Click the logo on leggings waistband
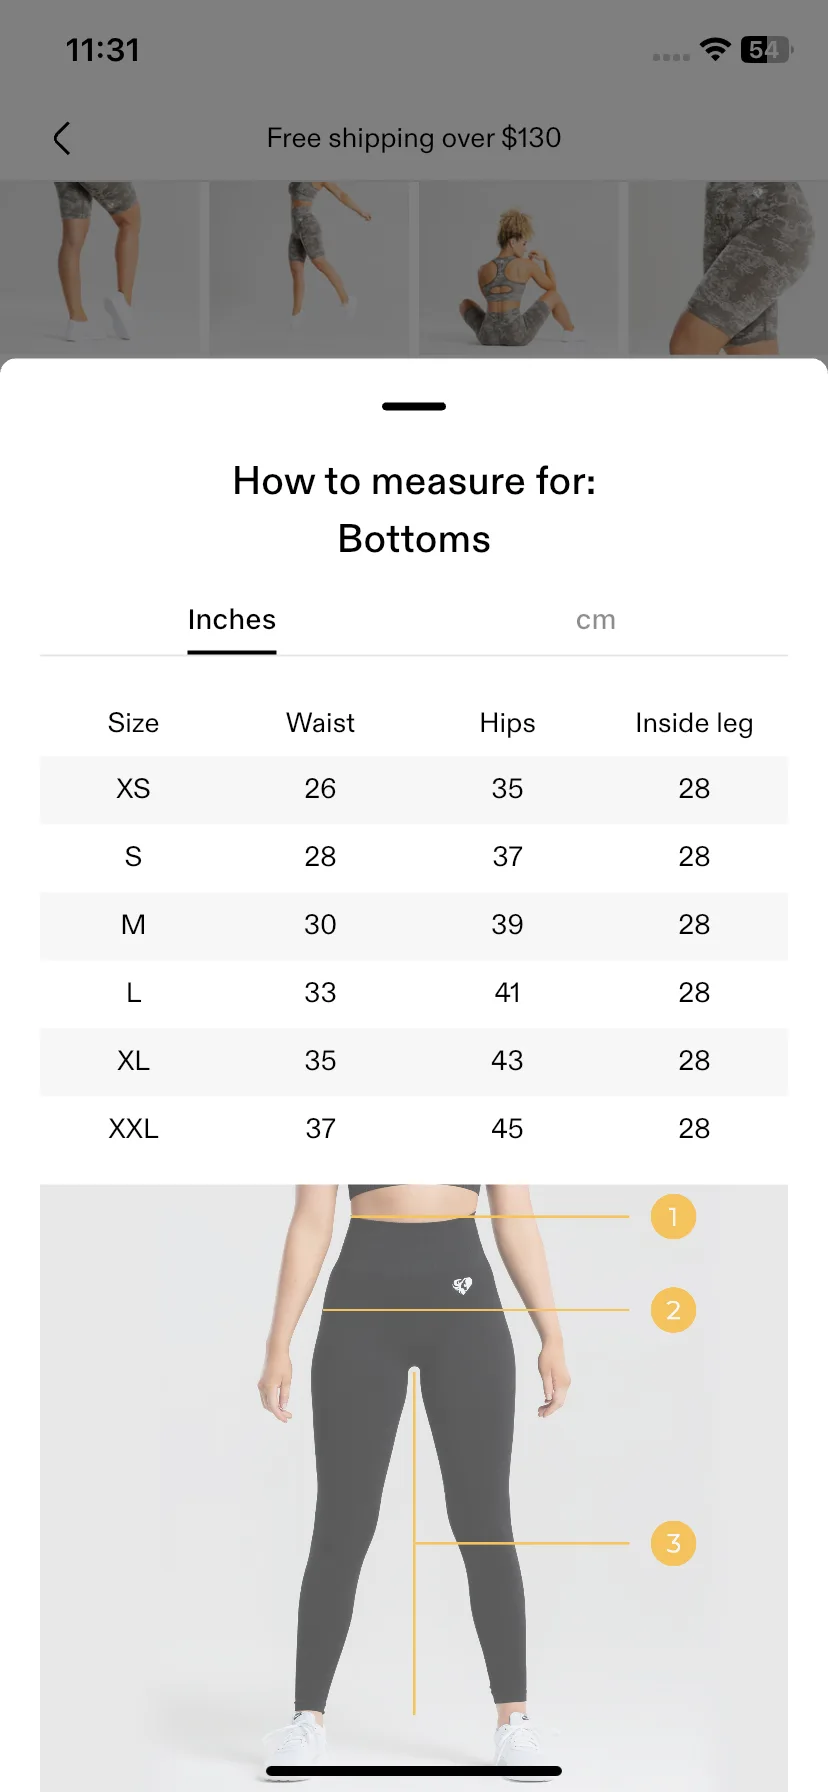Viewport: 828px width, 1792px height. pyautogui.click(x=462, y=1285)
